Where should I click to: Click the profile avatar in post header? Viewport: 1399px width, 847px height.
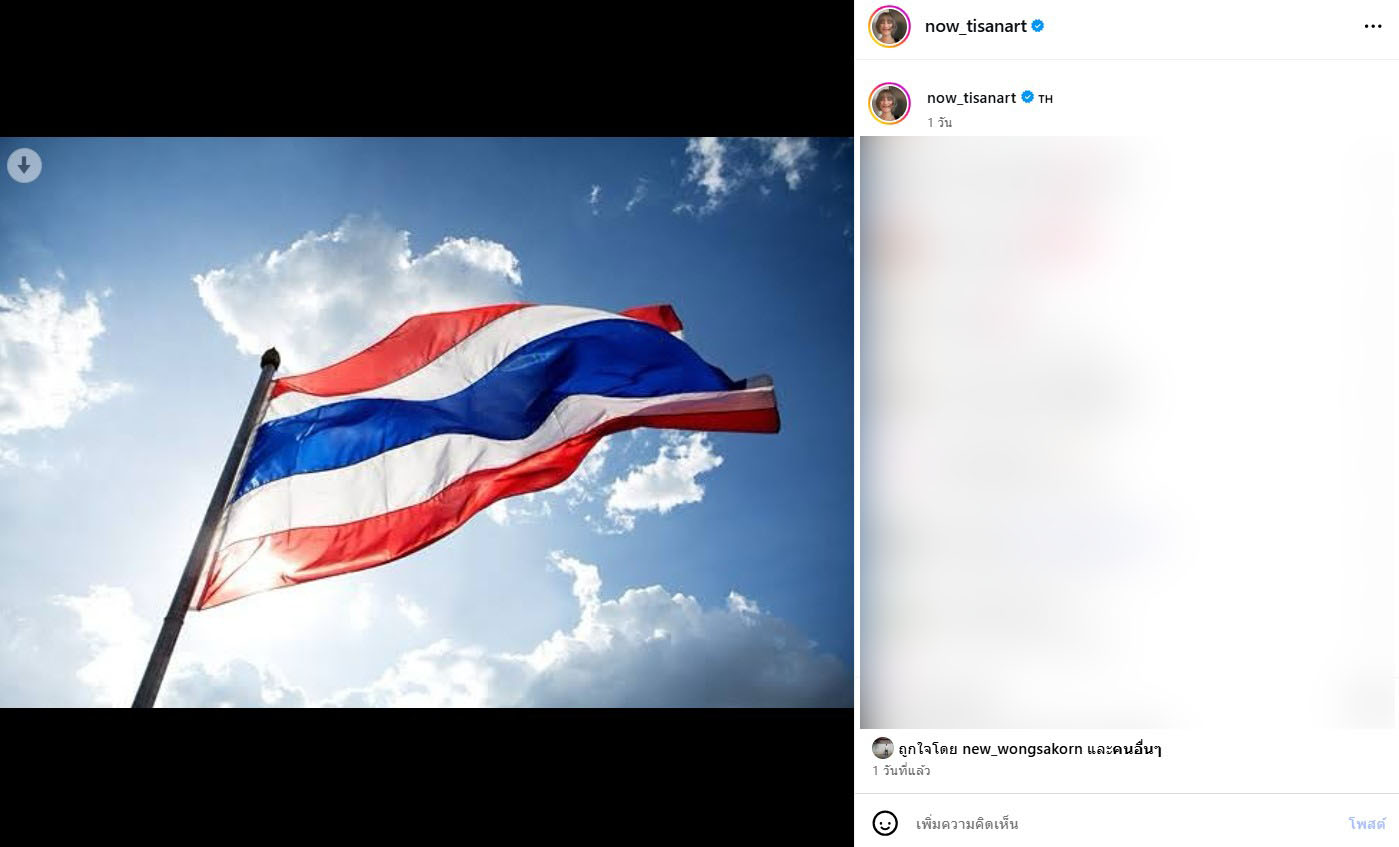889,26
